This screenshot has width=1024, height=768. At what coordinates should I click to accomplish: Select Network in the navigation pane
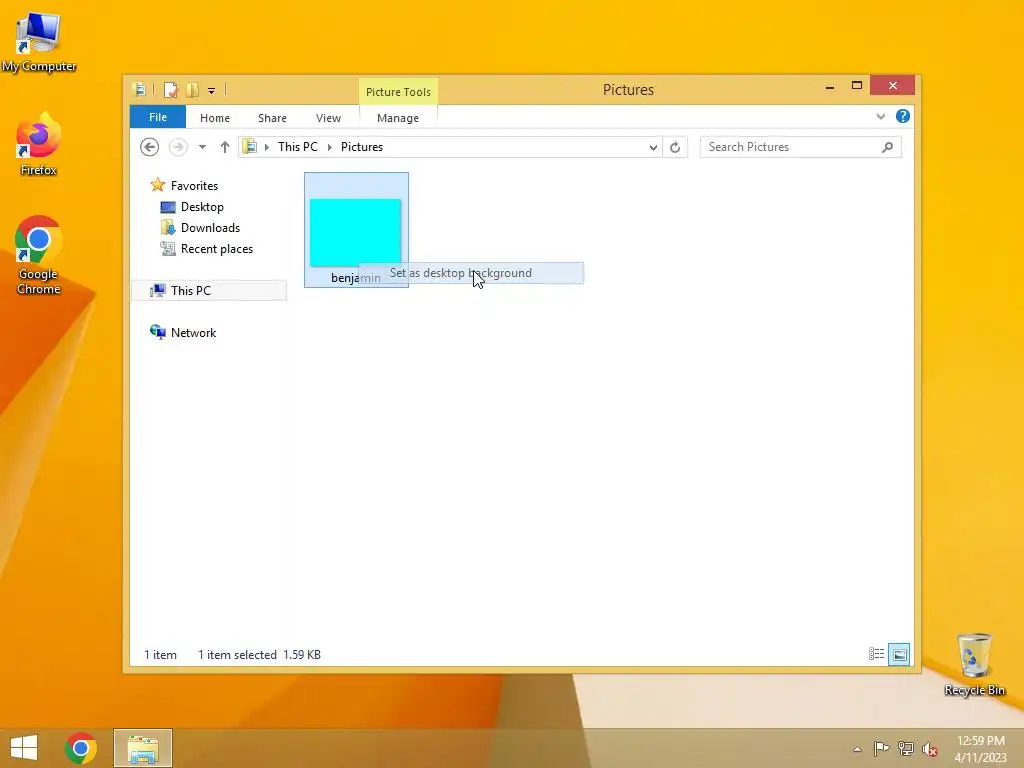pos(184,332)
